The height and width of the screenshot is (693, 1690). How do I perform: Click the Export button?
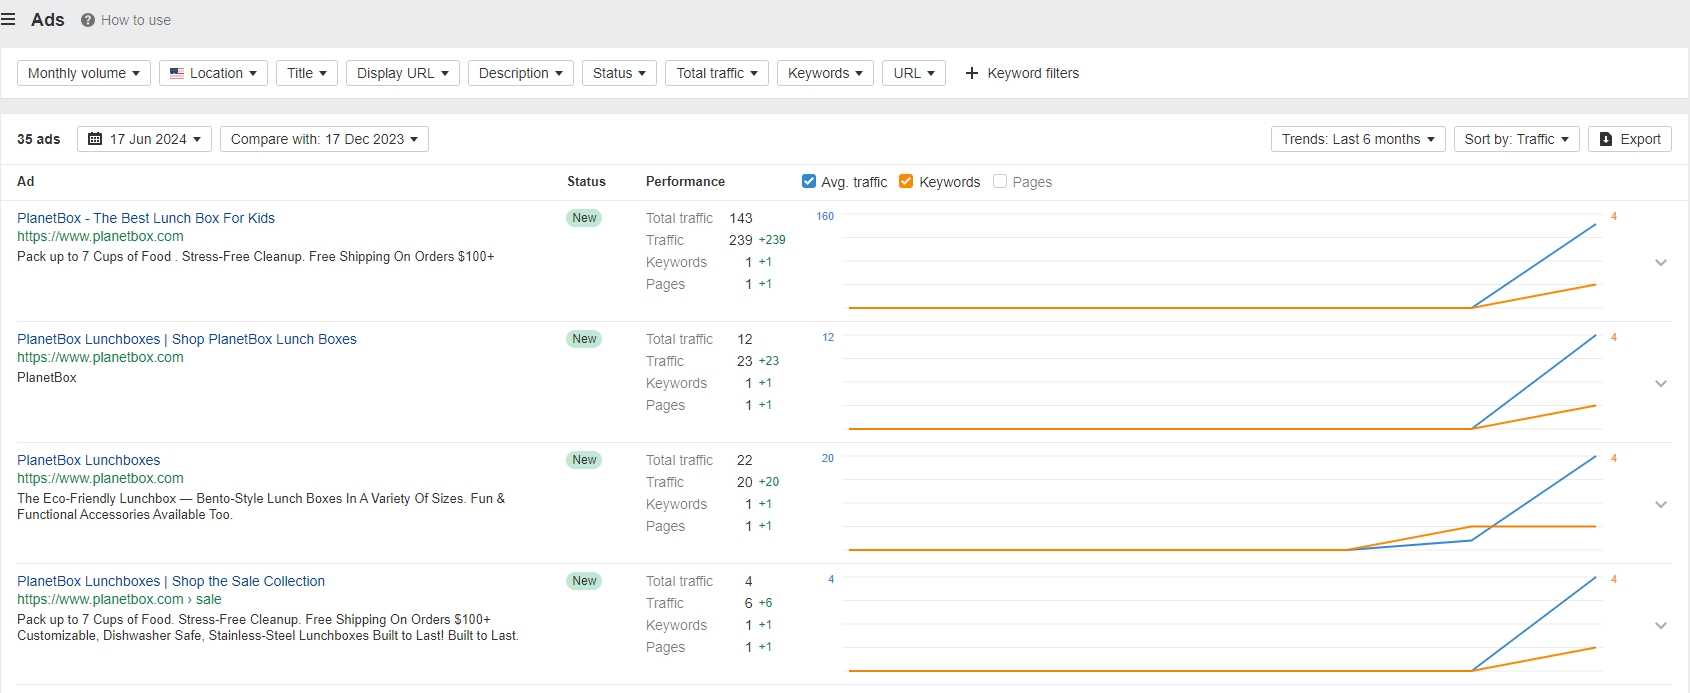point(1630,139)
